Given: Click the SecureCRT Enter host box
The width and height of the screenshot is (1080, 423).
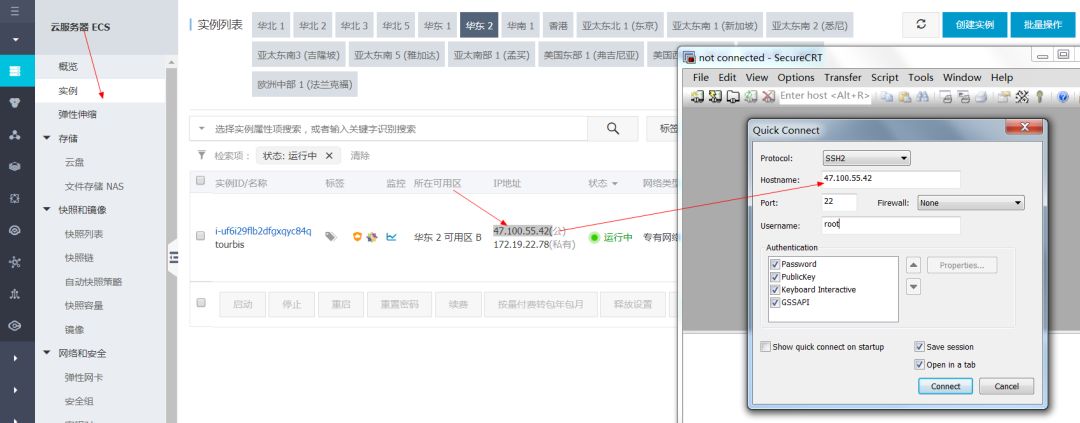Looking at the screenshot, I should 824,96.
